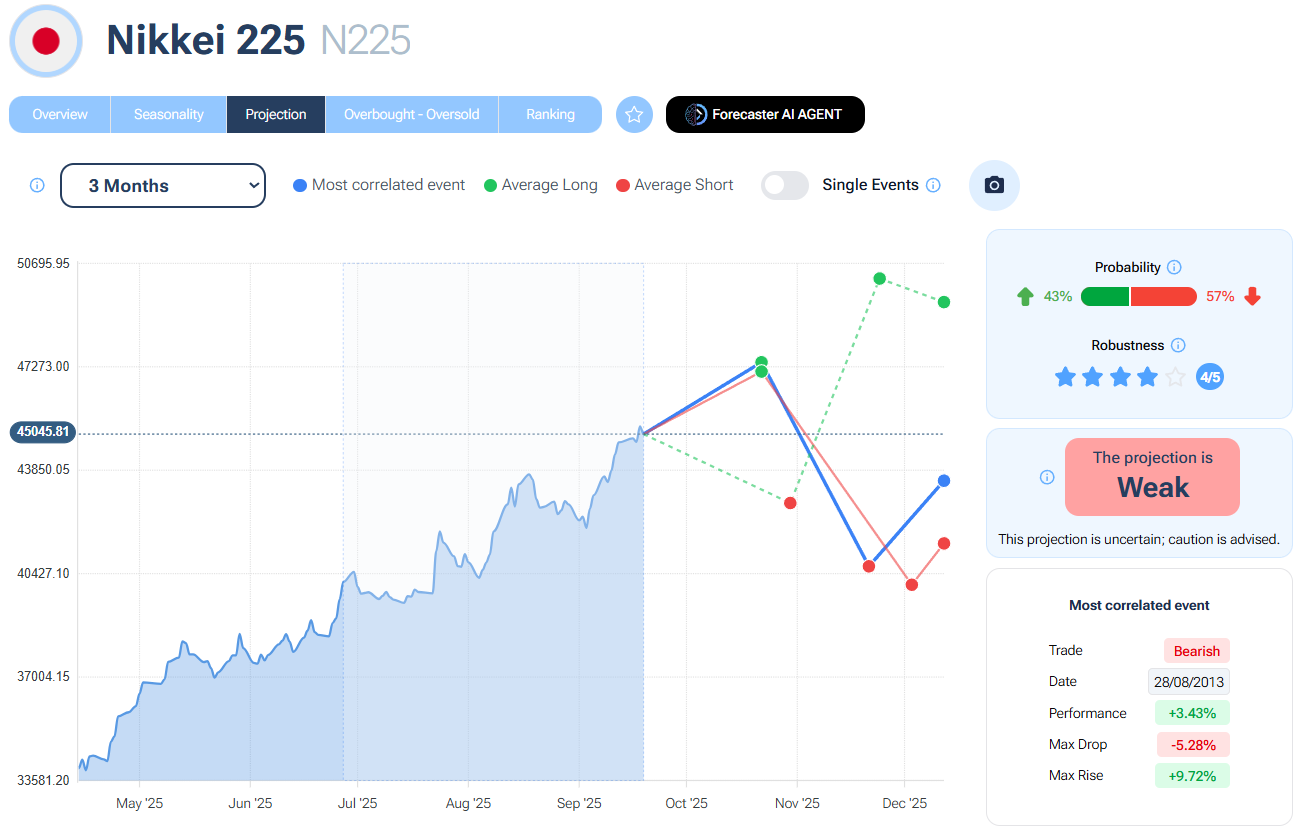The width and height of the screenshot is (1305, 834).
Task: Toggle Most correlated event legend series
Action: [379, 185]
